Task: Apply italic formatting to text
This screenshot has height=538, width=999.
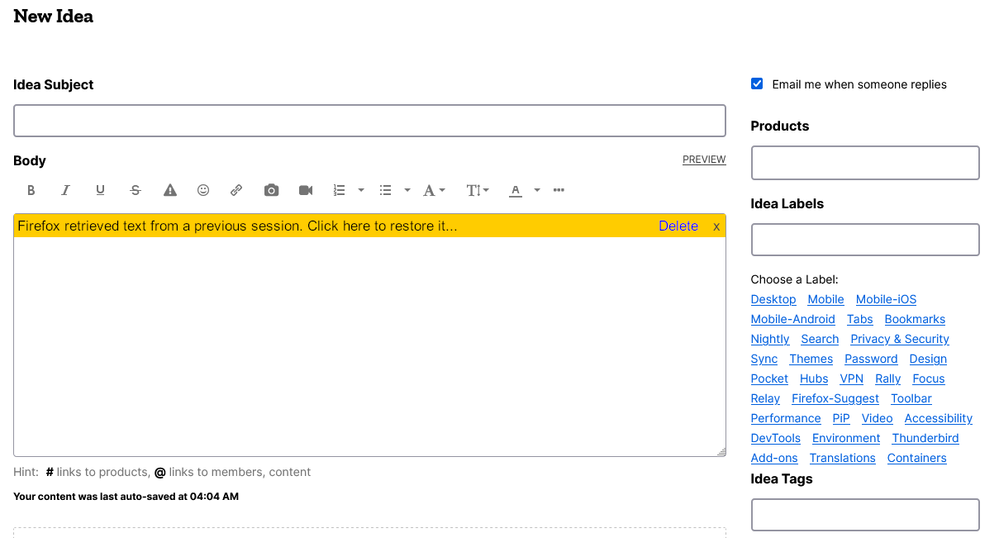Action: pyautogui.click(x=66, y=190)
